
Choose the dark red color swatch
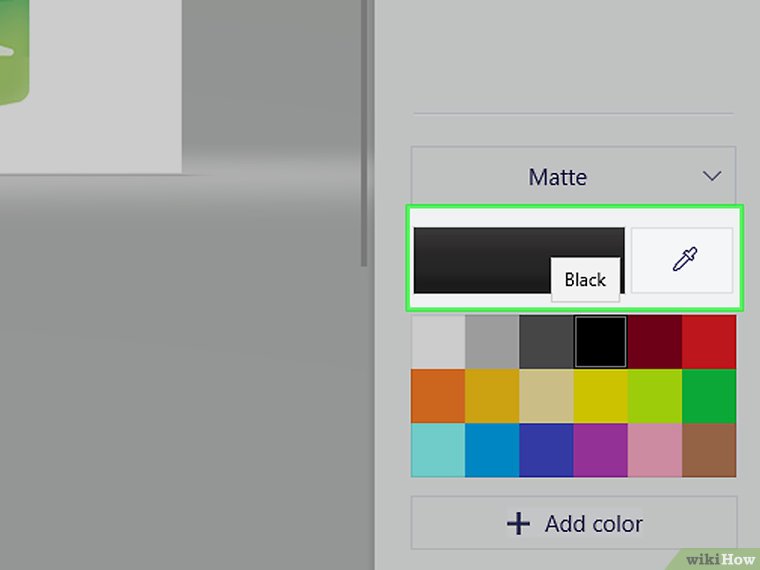coord(654,342)
